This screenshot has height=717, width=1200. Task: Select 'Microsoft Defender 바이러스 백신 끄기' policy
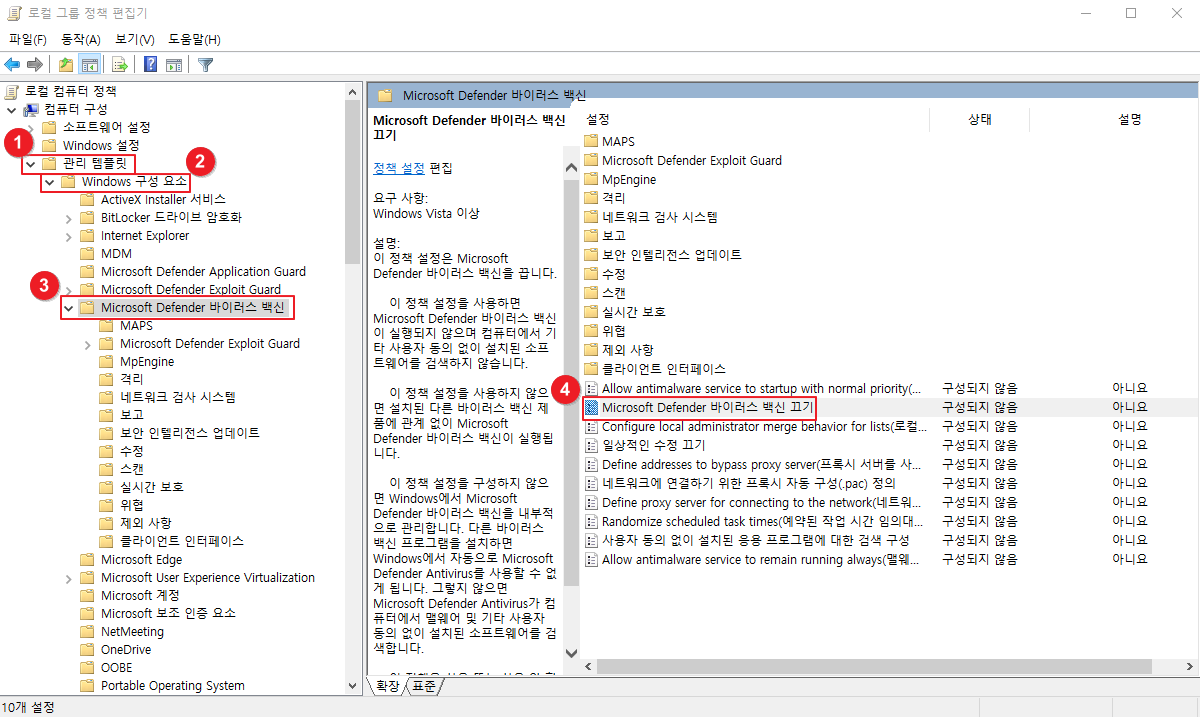pyautogui.click(x=708, y=407)
